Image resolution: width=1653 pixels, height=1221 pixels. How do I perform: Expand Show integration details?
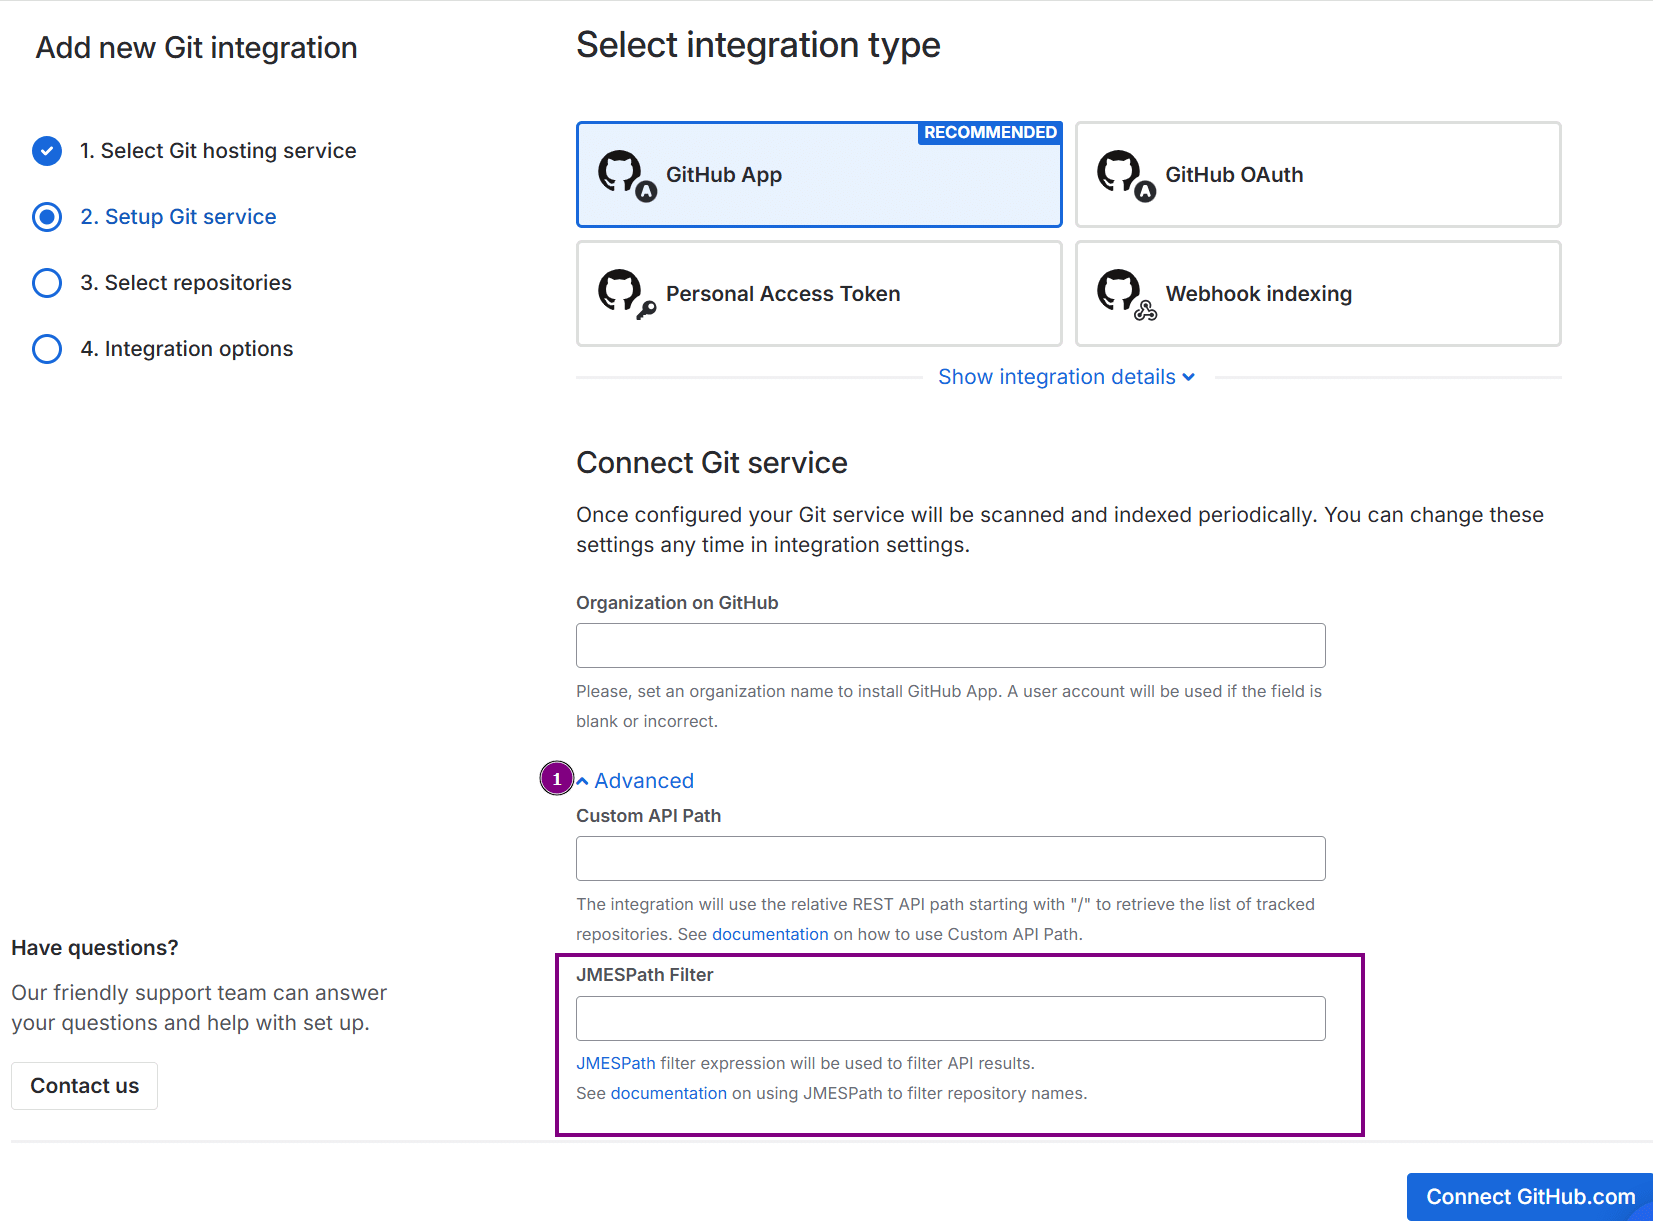pos(1066,377)
